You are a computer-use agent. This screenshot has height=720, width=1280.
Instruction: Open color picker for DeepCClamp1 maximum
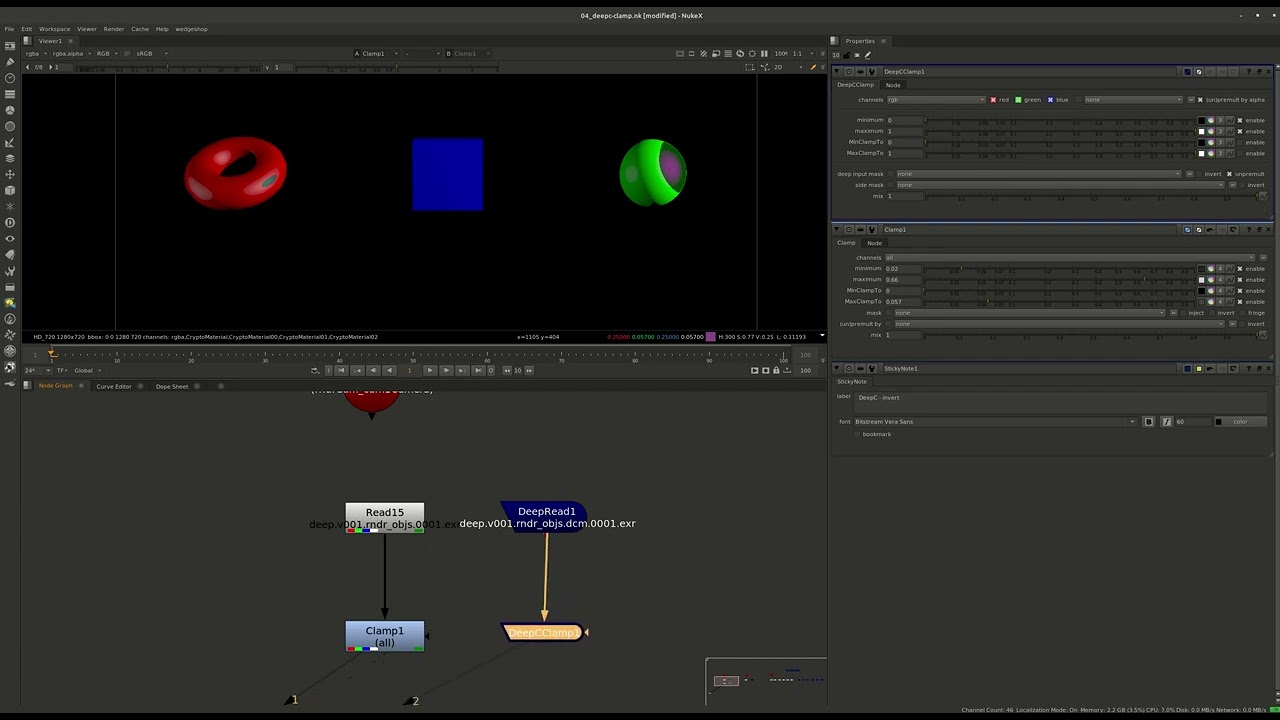[x=1210, y=131]
